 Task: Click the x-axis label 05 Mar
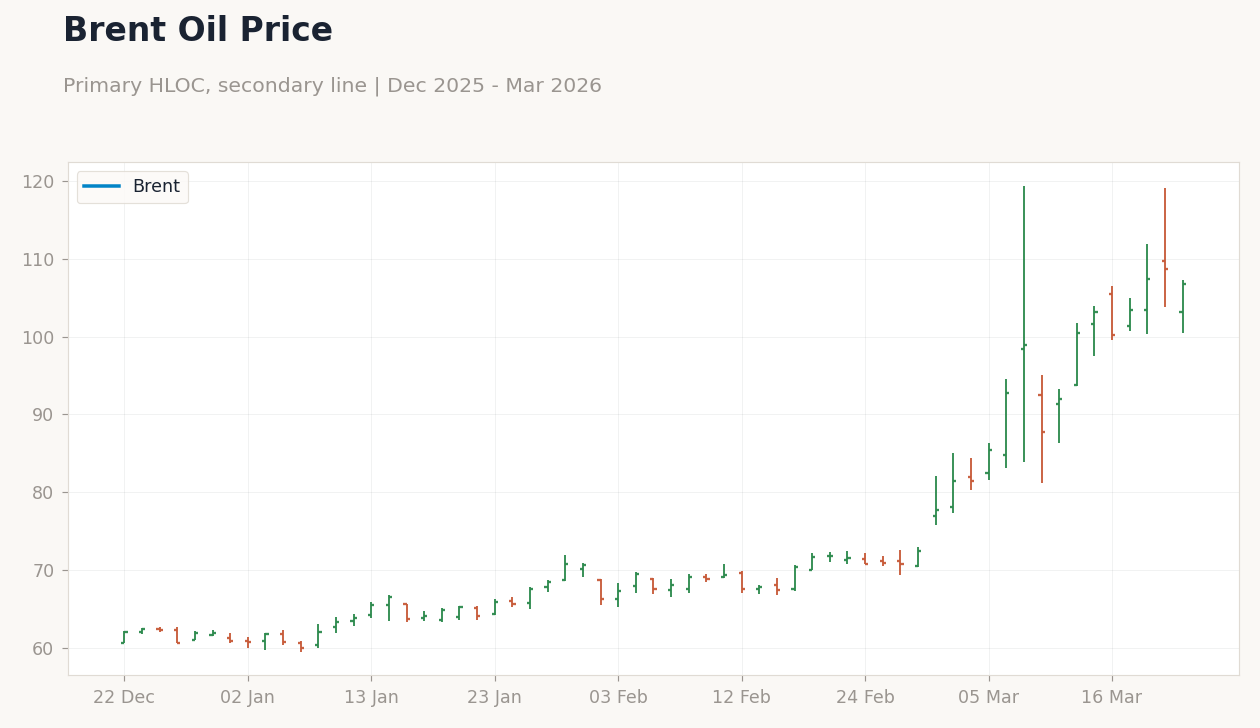tap(988, 698)
